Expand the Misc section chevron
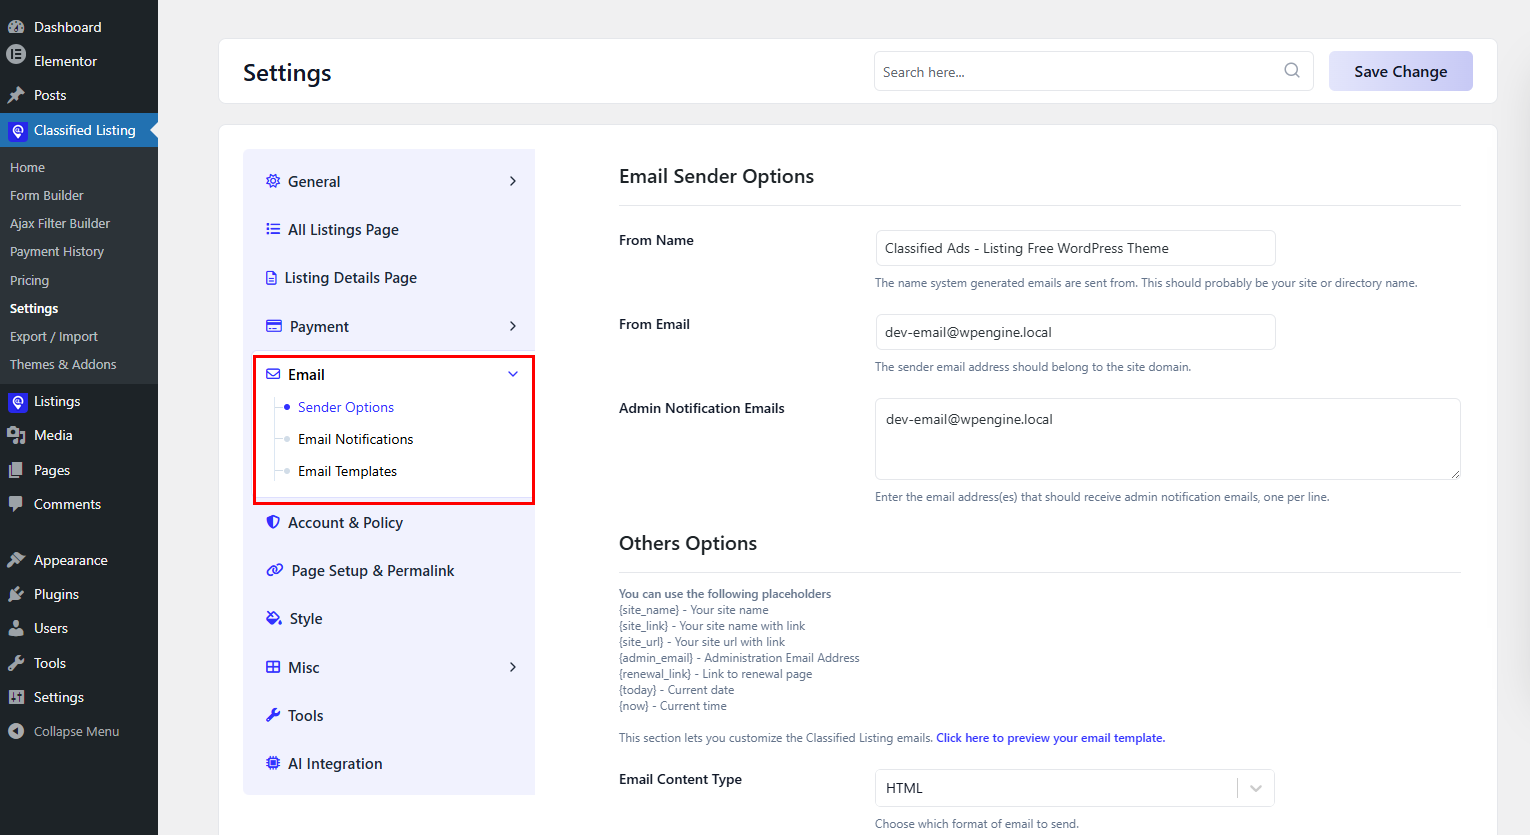Screen dimensions: 1530x835 [x=513, y=667]
